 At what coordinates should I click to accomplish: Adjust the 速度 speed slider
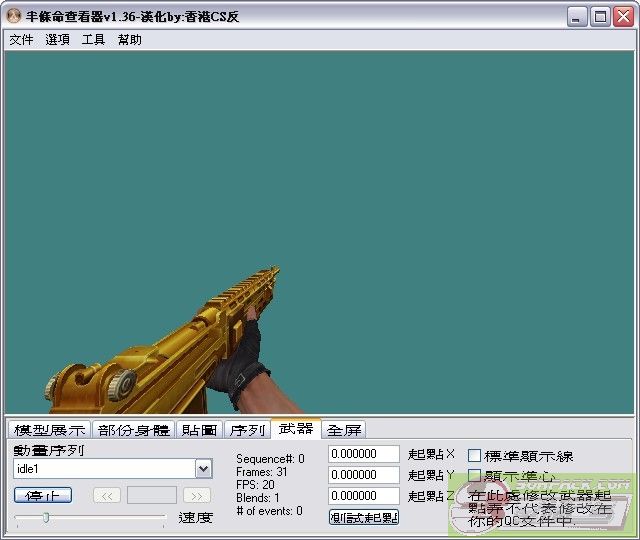coord(45,517)
